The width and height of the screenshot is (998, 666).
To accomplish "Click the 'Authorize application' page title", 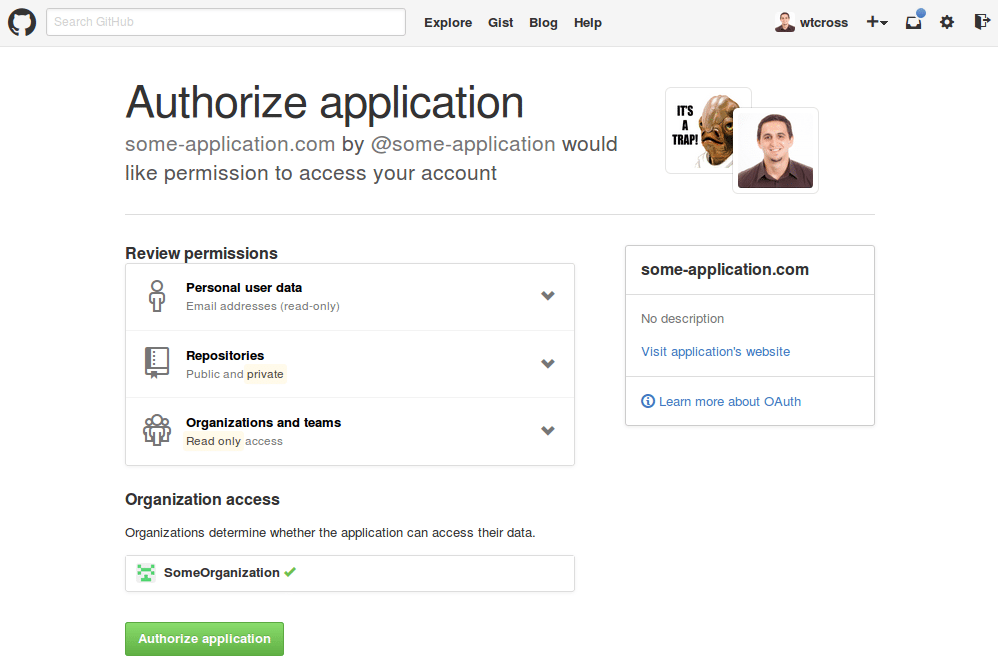I will (325, 103).
